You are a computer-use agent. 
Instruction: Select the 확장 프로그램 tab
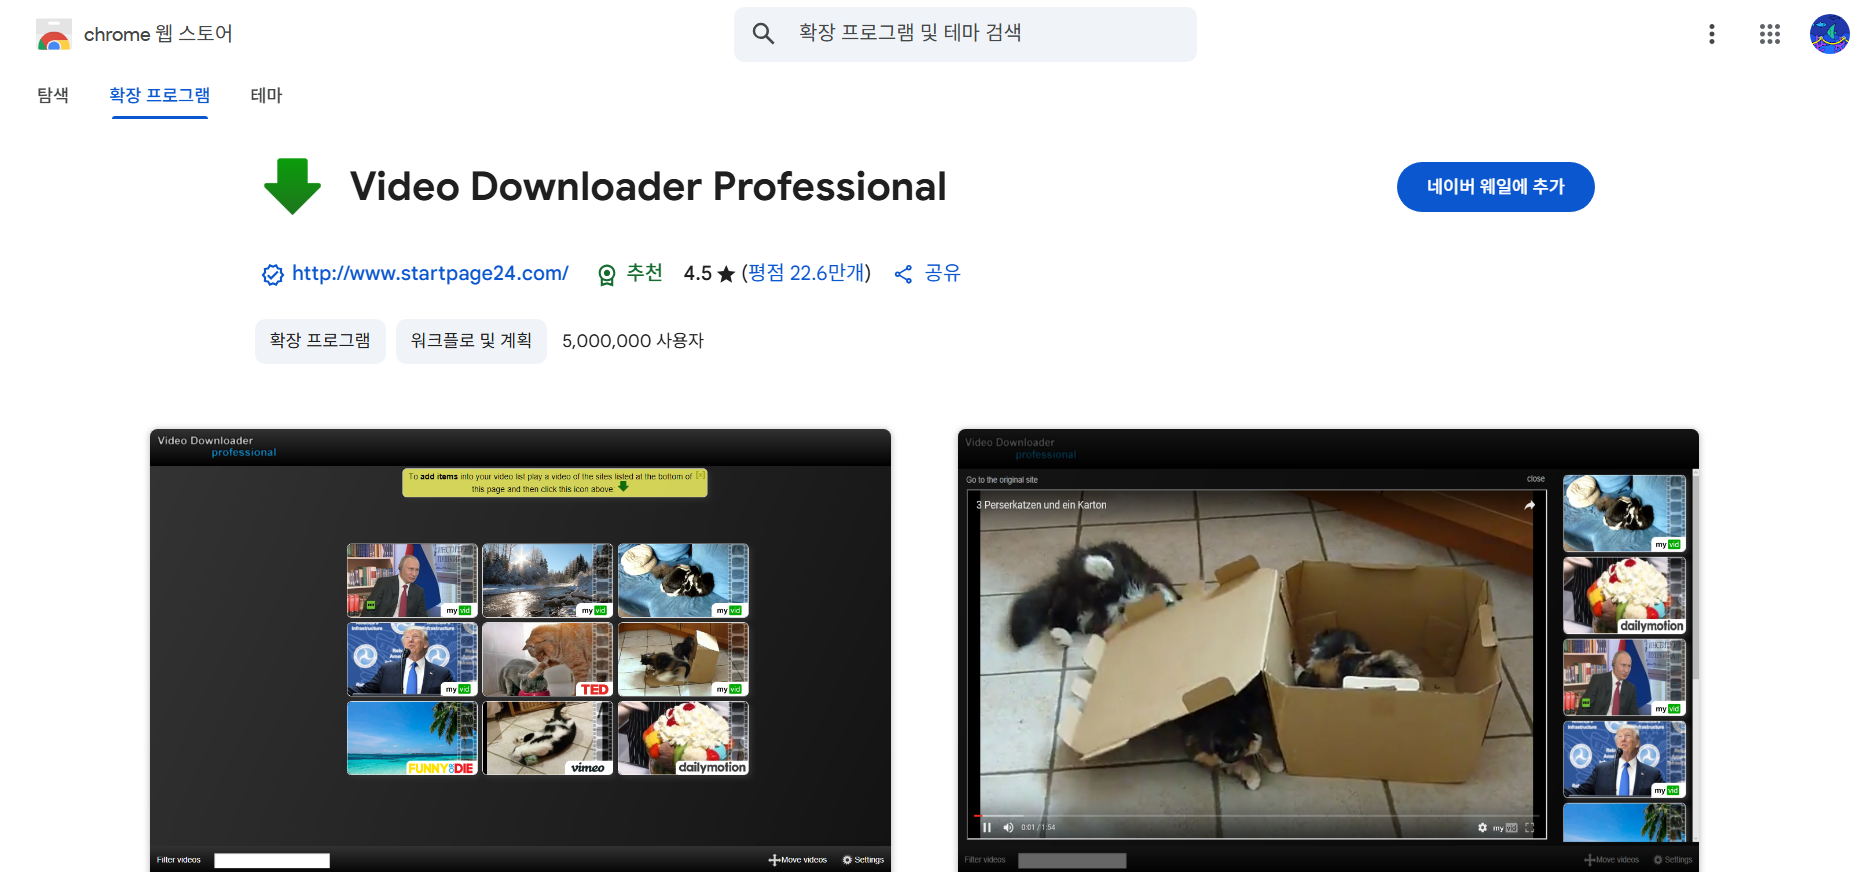(x=160, y=95)
